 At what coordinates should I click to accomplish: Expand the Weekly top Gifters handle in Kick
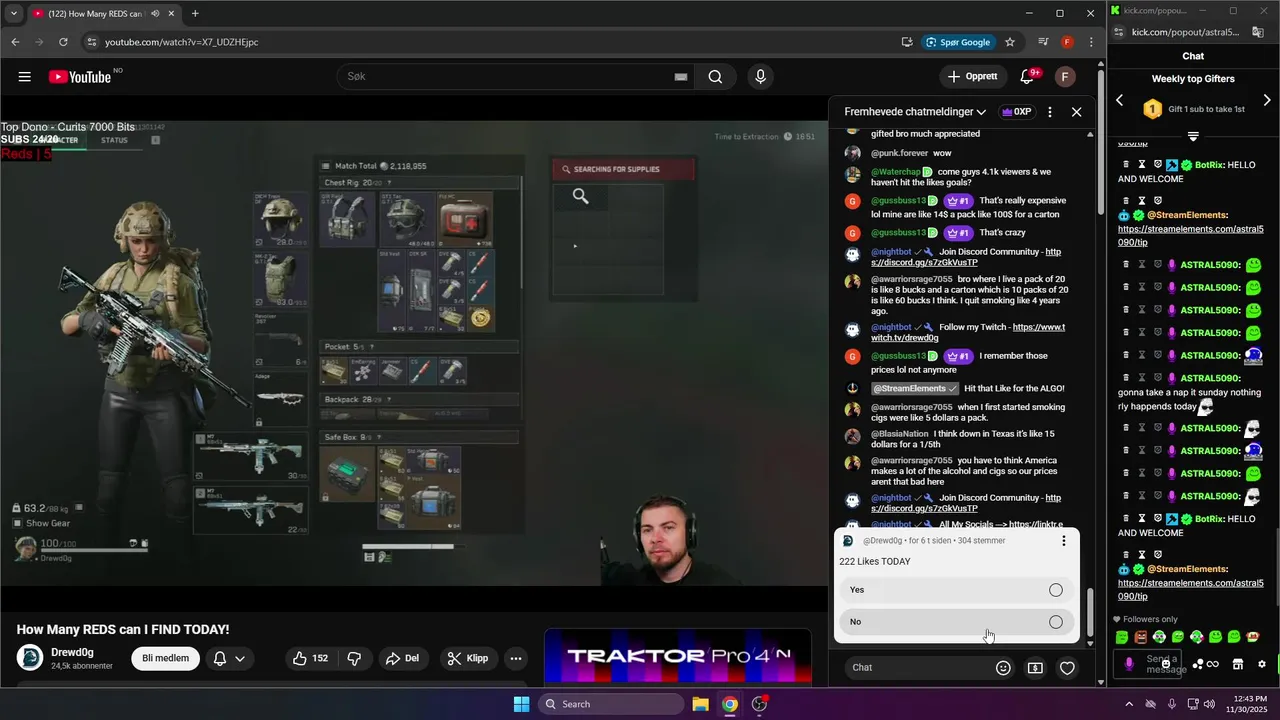click(1193, 136)
